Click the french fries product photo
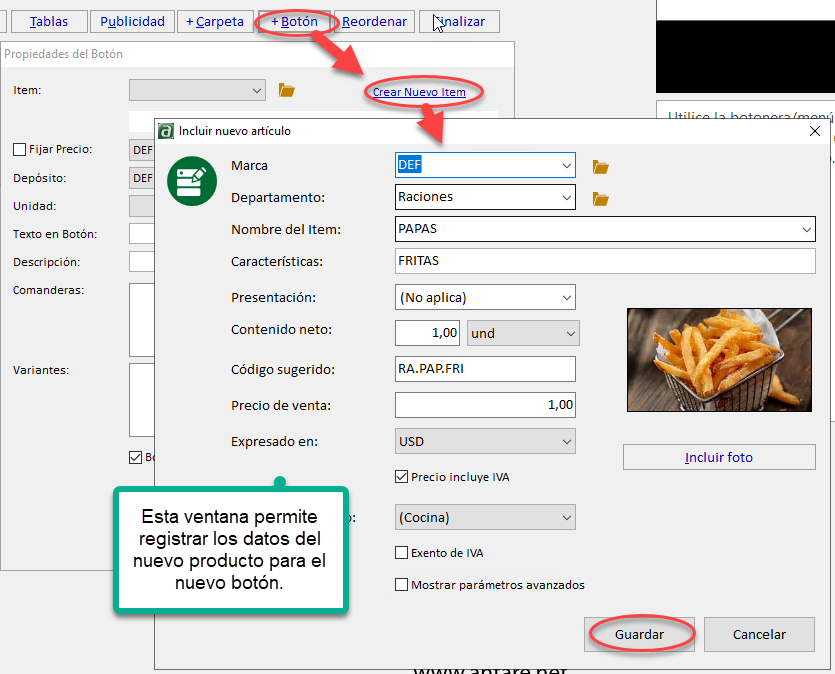 pyautogui.click(x=719, y=359)
